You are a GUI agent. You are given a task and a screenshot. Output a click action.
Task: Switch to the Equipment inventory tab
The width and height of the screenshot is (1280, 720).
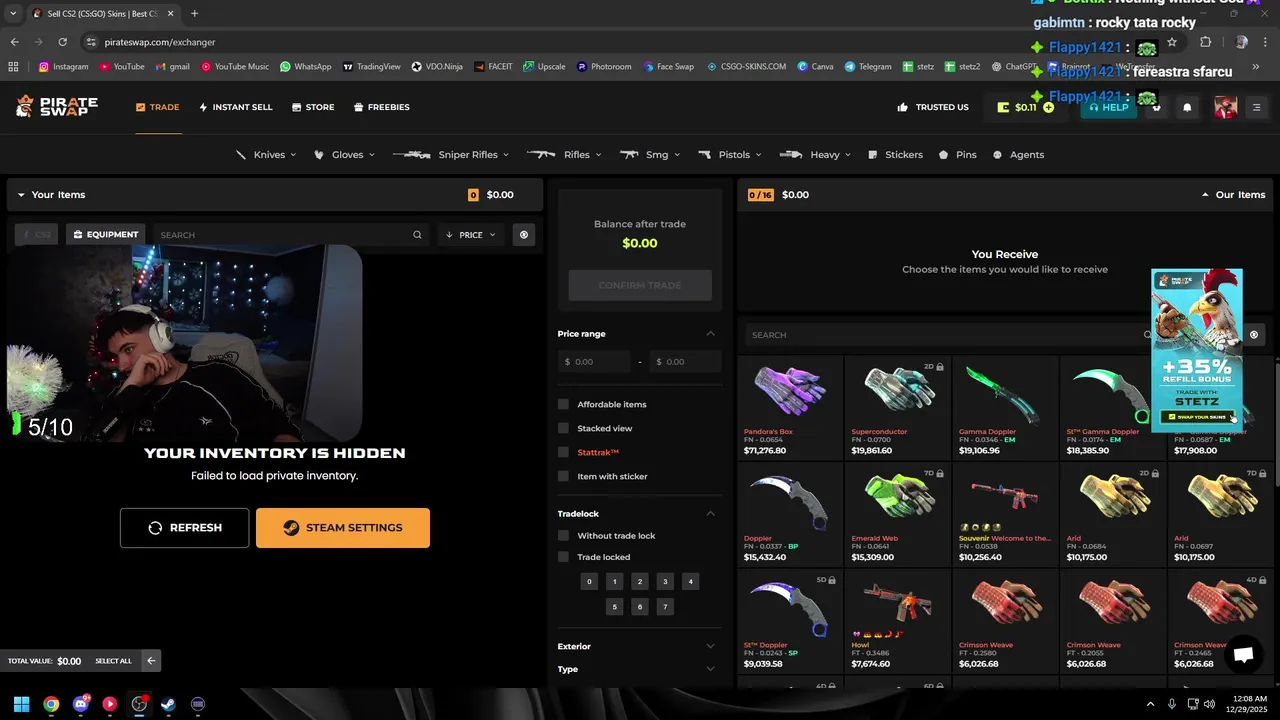105,235
